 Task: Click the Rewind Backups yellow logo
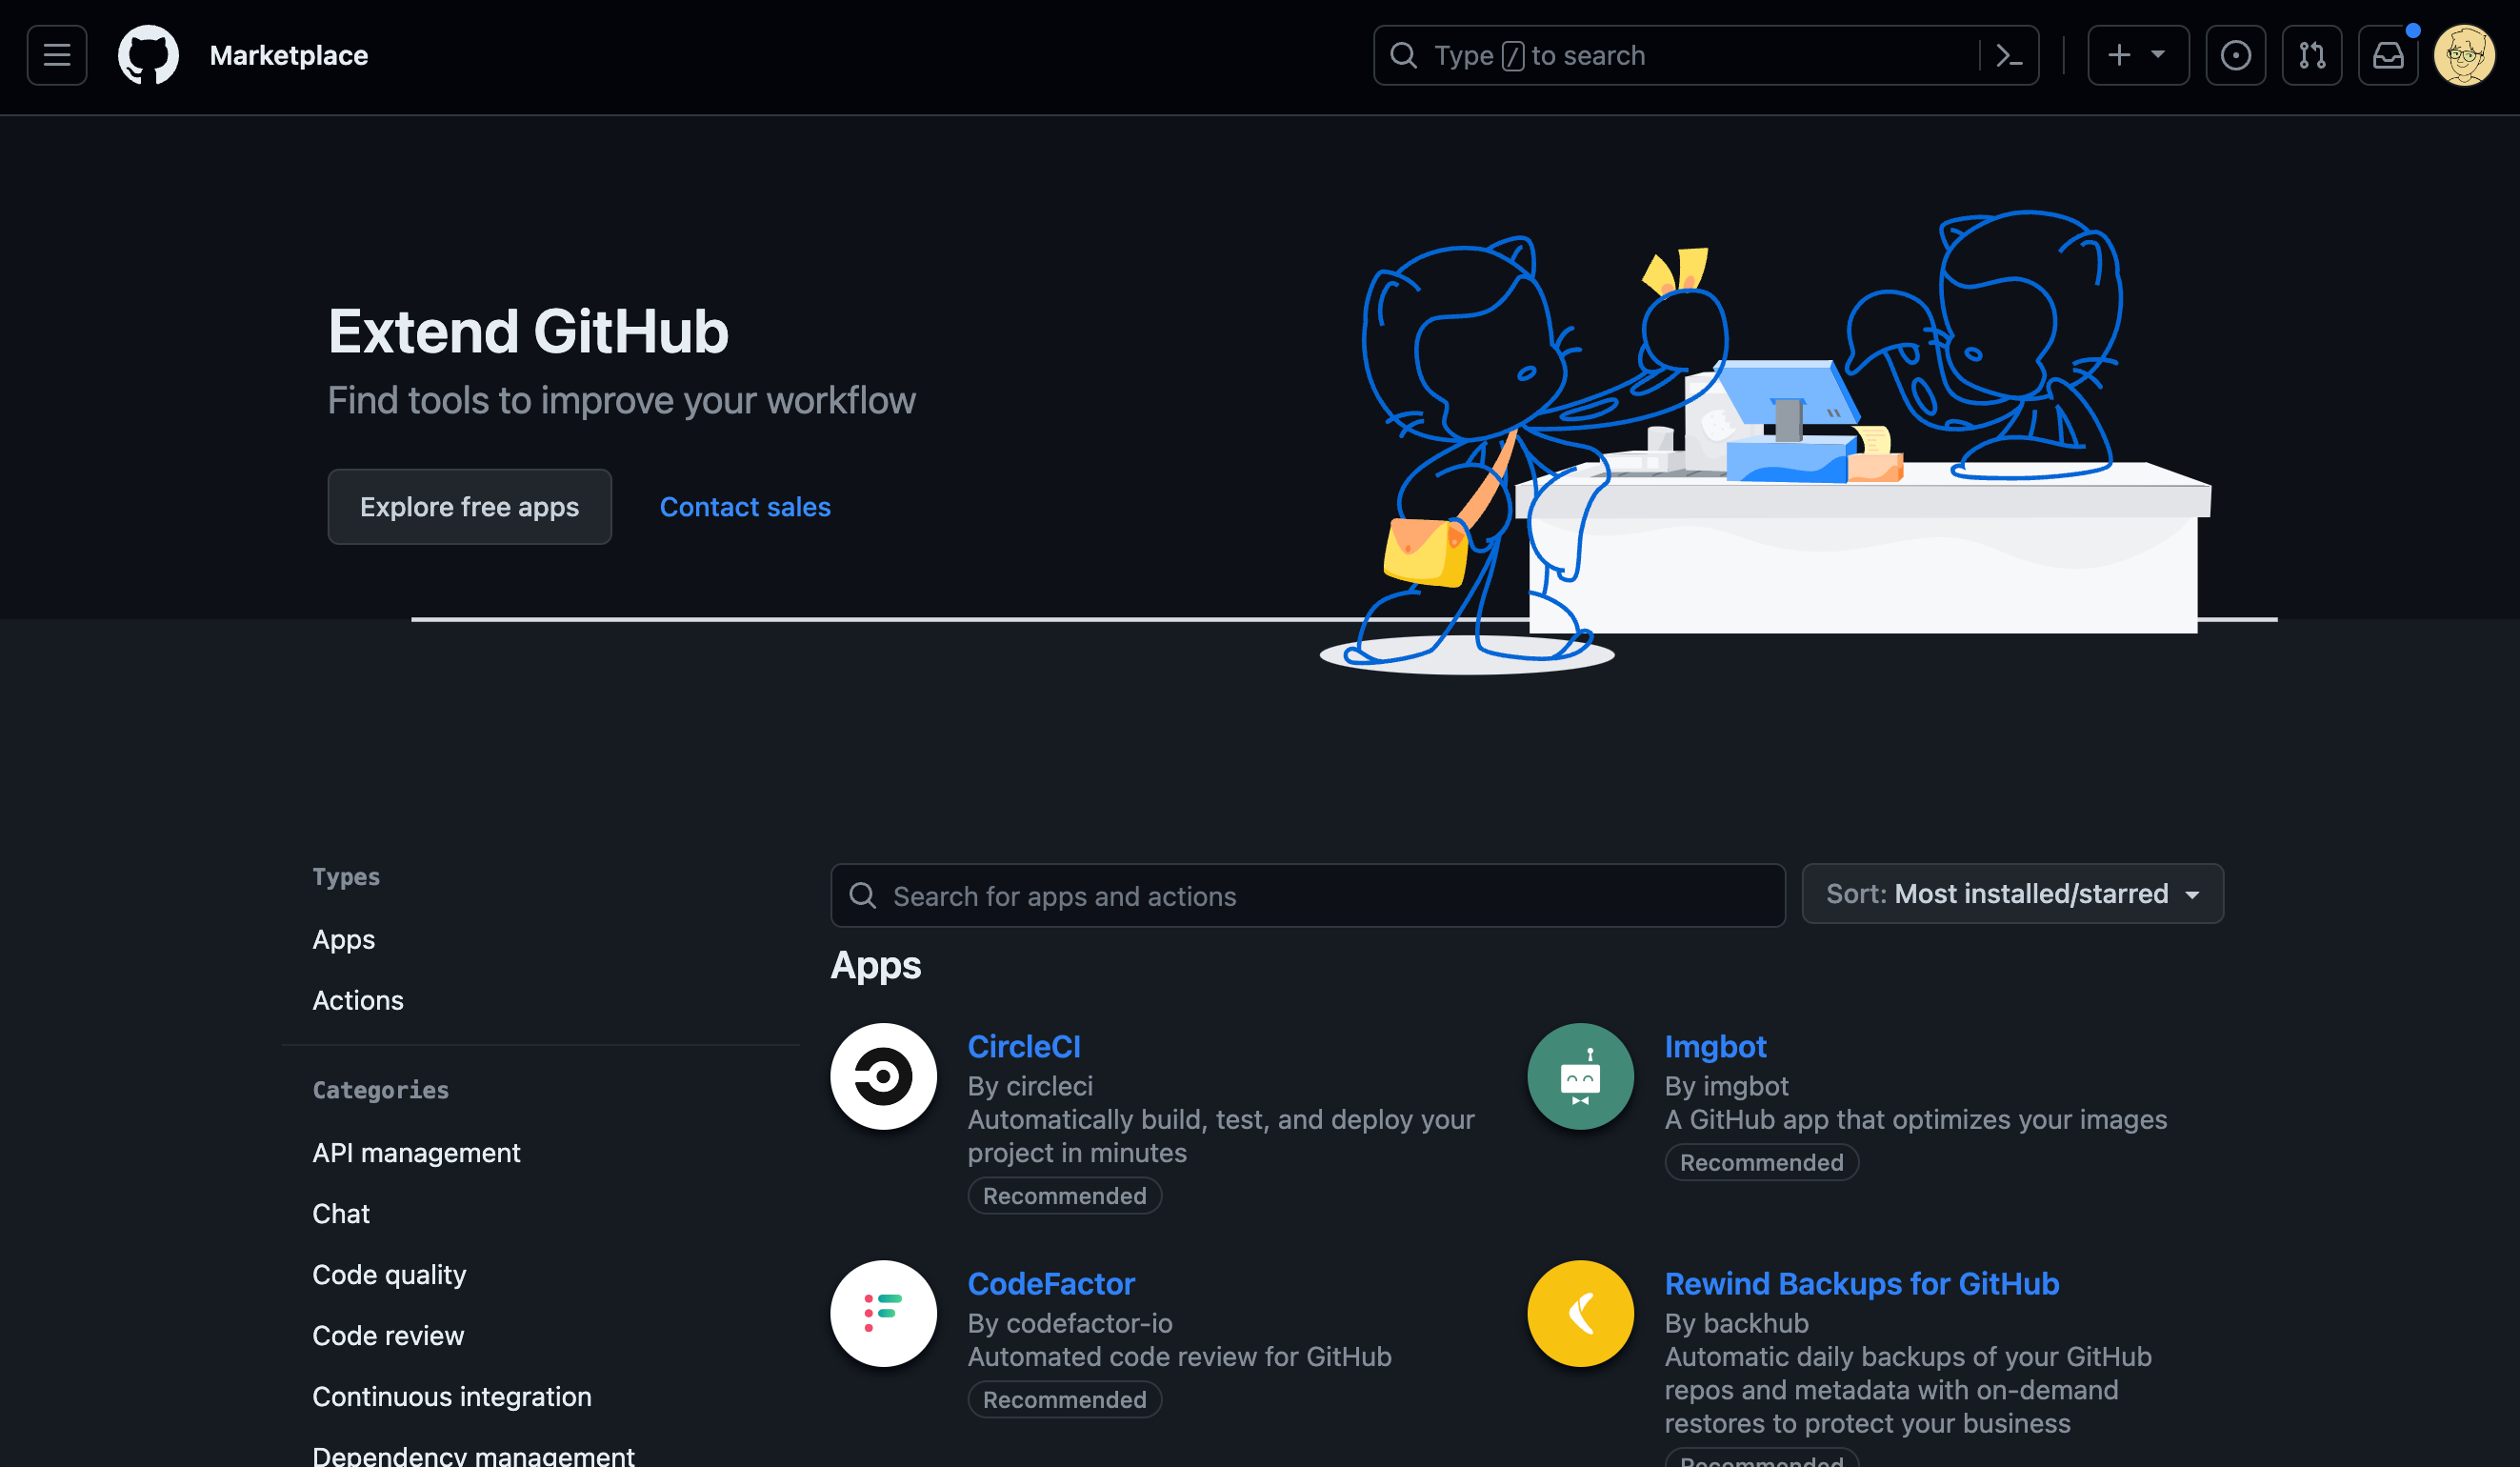click(1580, 1313)
